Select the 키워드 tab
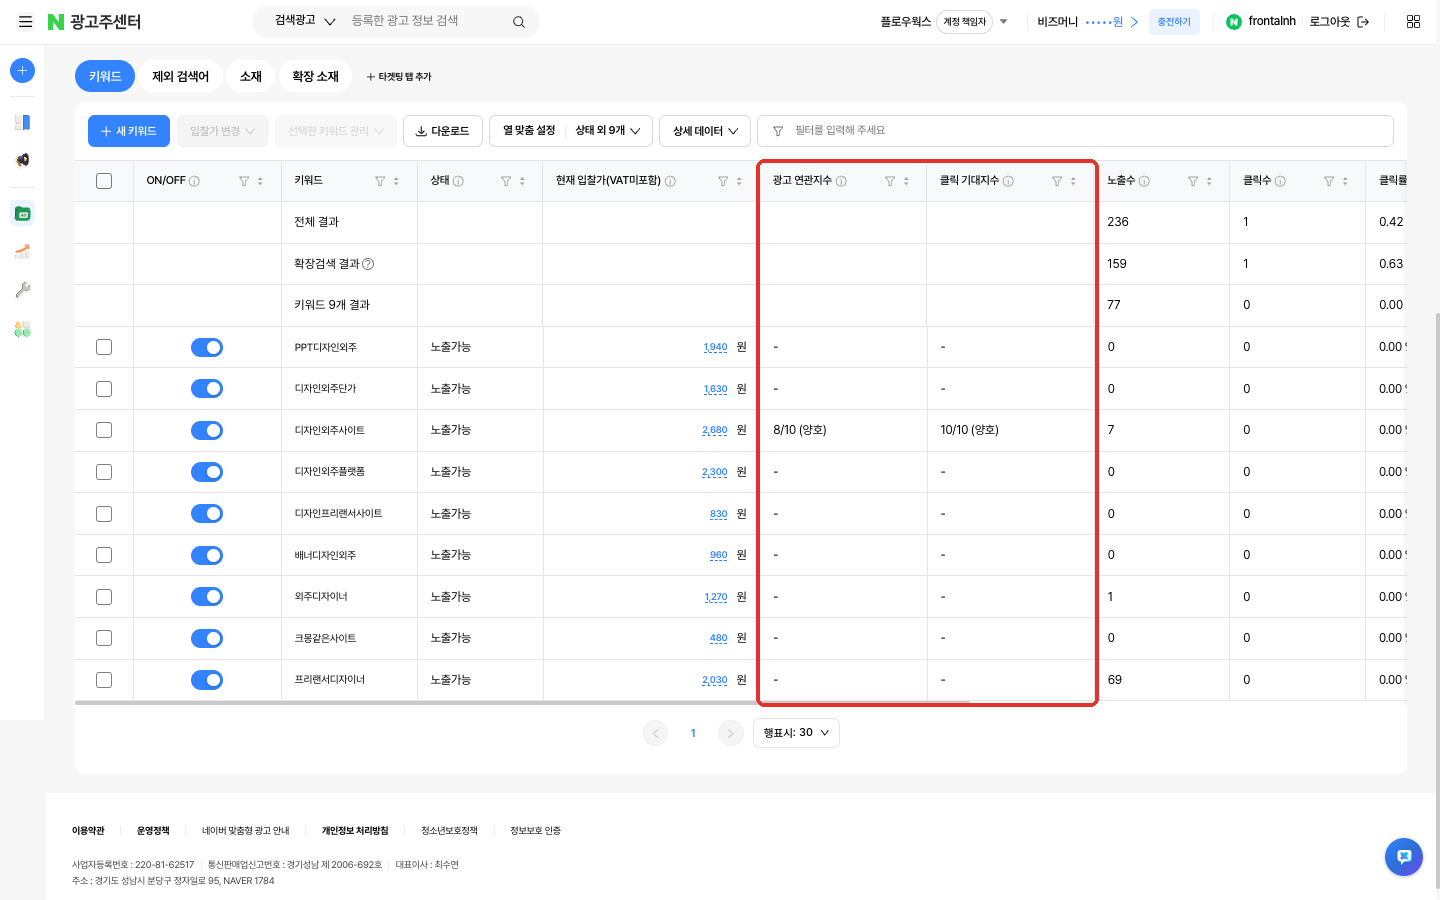Image resolution: width=1440 pixels, height=900 pixels. pyautogui.click(x=105, y=76)
